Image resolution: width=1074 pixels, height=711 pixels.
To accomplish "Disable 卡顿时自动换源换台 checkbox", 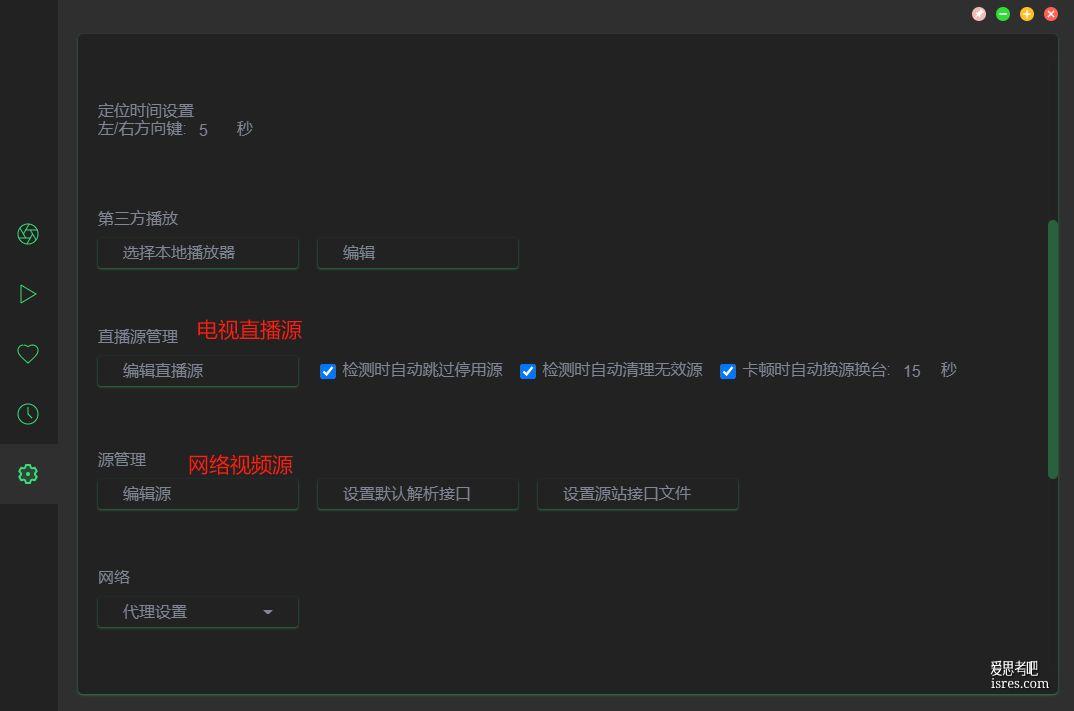I will [728, 371].
